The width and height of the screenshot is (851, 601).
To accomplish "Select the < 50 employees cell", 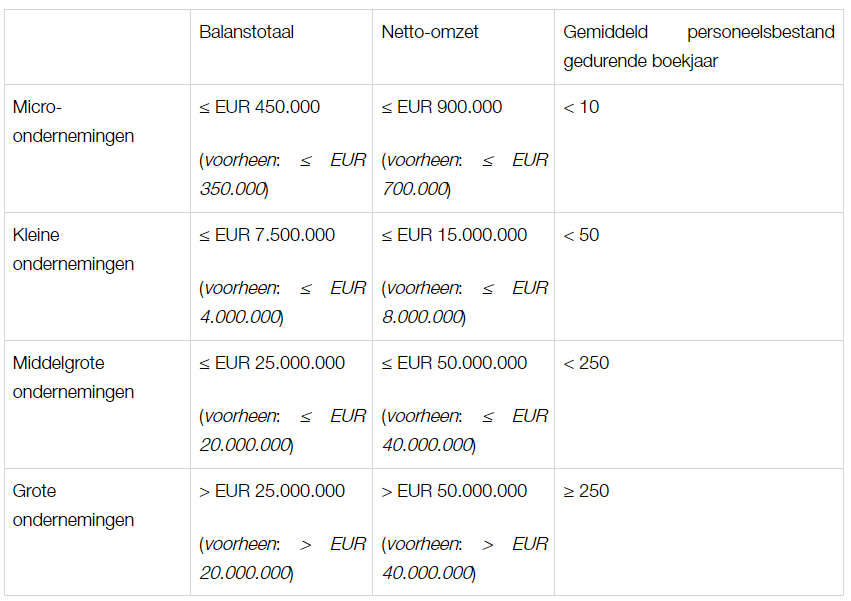I will 581,235.
